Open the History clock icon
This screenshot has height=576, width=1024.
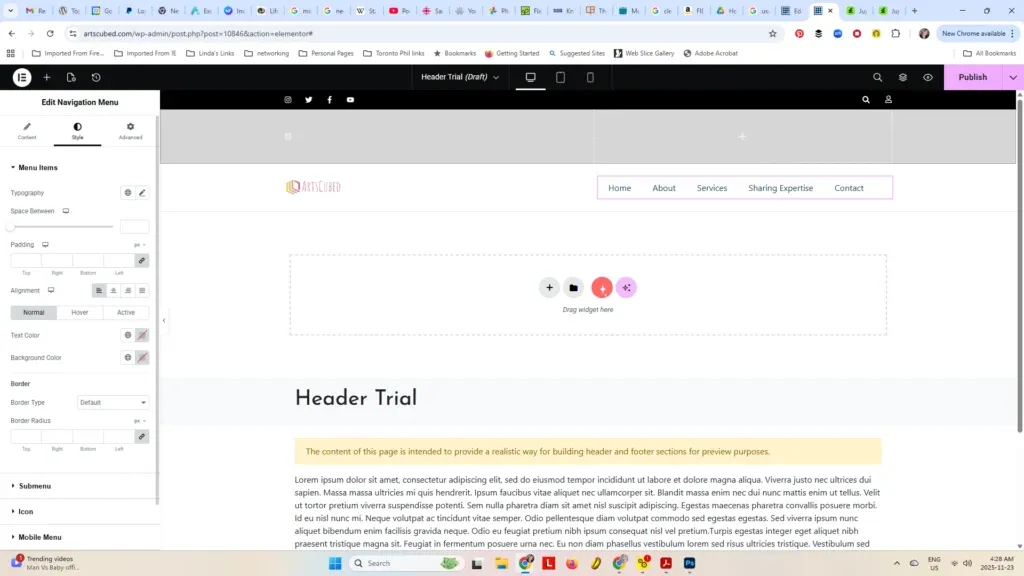pyautogui.click(x=96, y=77)
